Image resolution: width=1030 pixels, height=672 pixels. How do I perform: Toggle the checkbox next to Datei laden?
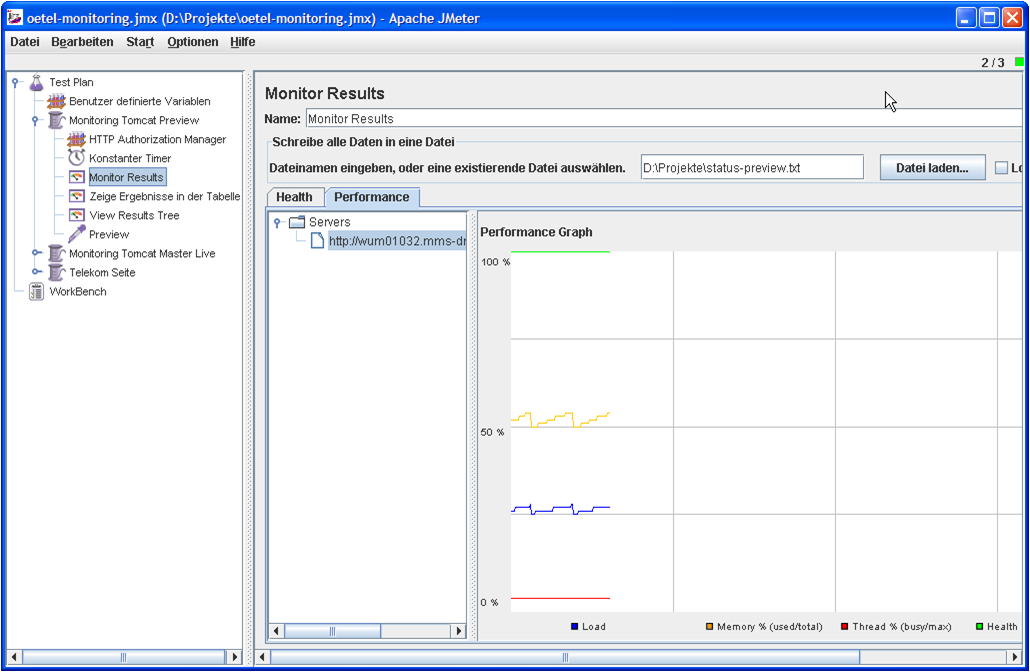point(1002,168)
